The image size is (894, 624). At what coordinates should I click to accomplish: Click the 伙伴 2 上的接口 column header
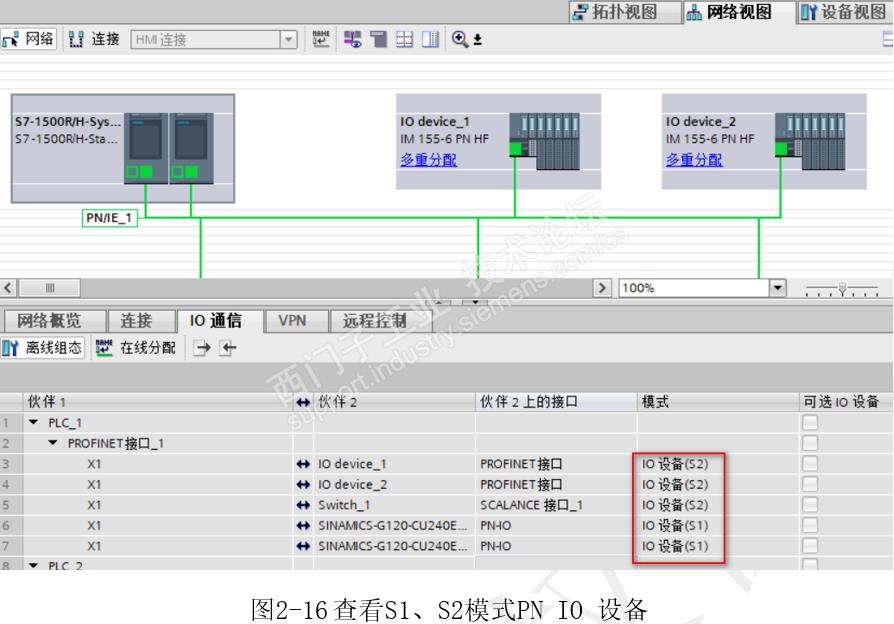coord(556,402)
